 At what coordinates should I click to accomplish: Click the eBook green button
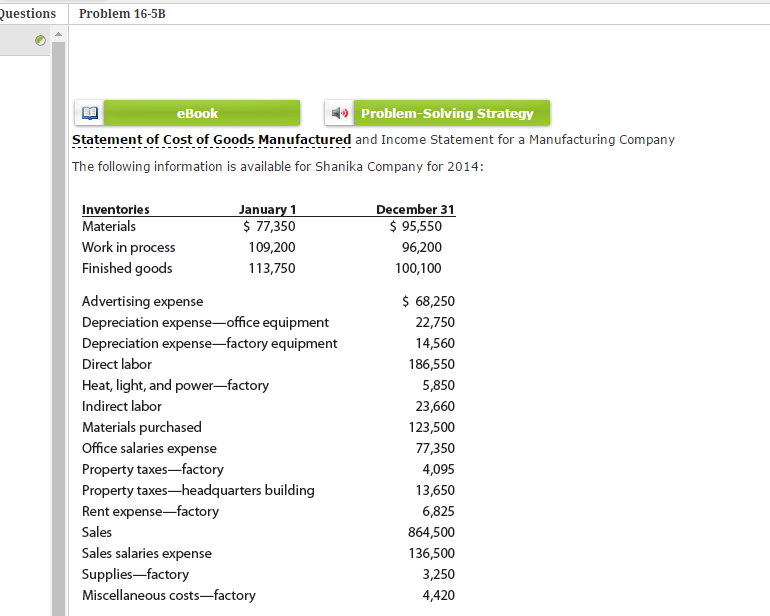[x=202, y=113]
